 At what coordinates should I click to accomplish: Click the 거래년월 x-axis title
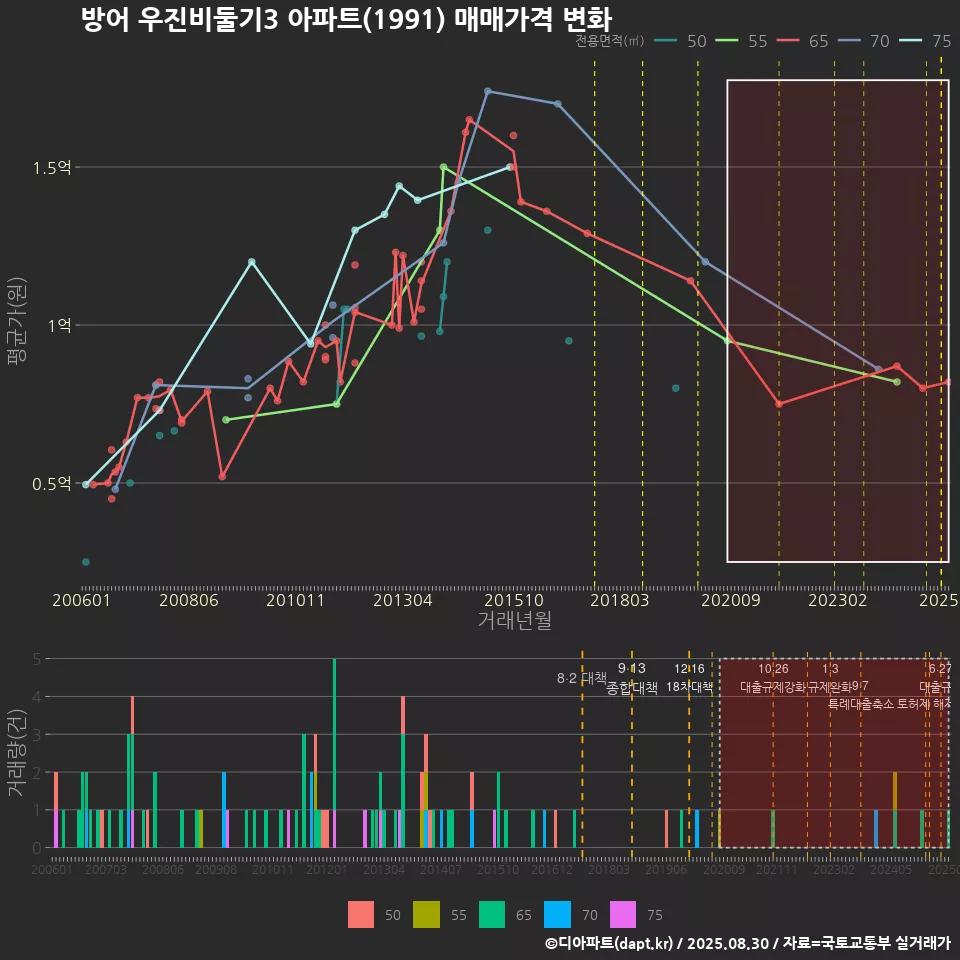pos(514,620)
